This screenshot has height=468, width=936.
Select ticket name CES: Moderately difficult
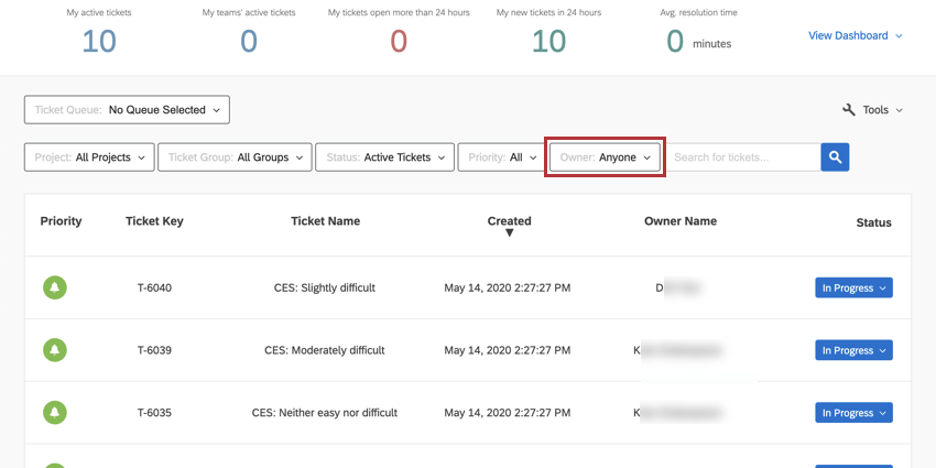click(x=325, y=350)
